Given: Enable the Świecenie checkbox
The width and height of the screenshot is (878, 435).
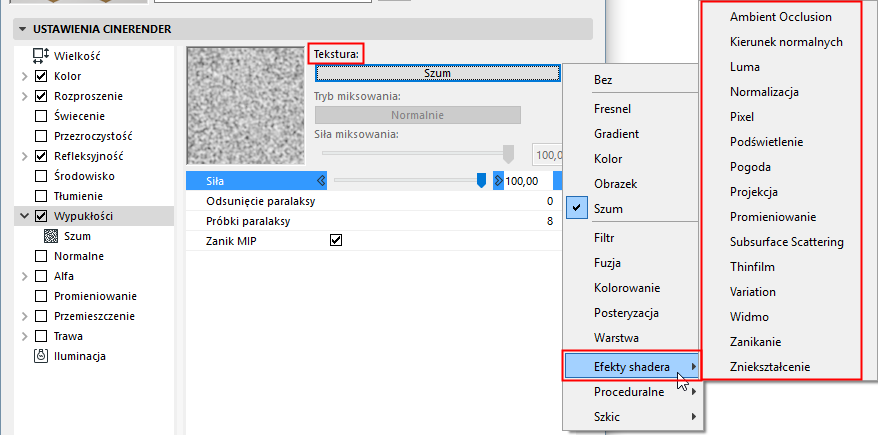Looking at the screenshot, I should coord(41,116).
